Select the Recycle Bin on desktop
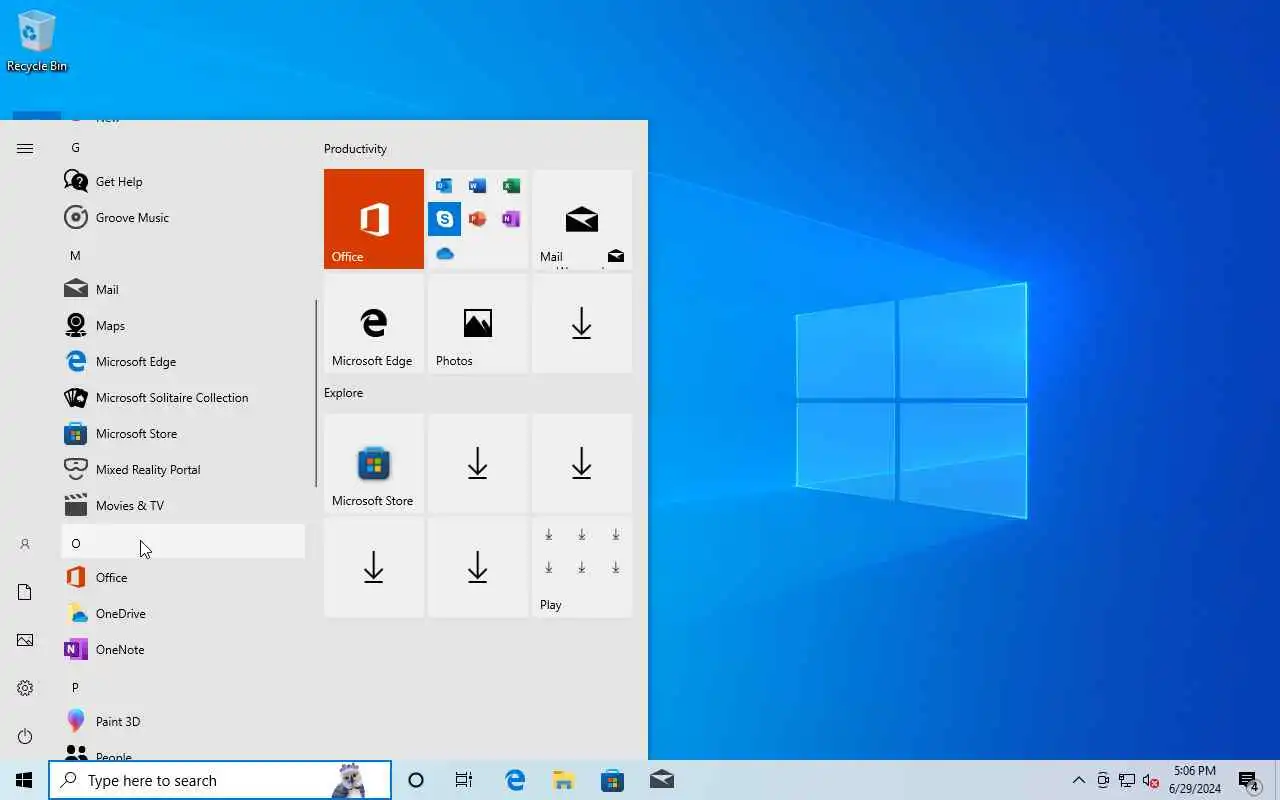The height and width of the screenshot is (800, 1280). pyautogui.click(x=37, y=41)
